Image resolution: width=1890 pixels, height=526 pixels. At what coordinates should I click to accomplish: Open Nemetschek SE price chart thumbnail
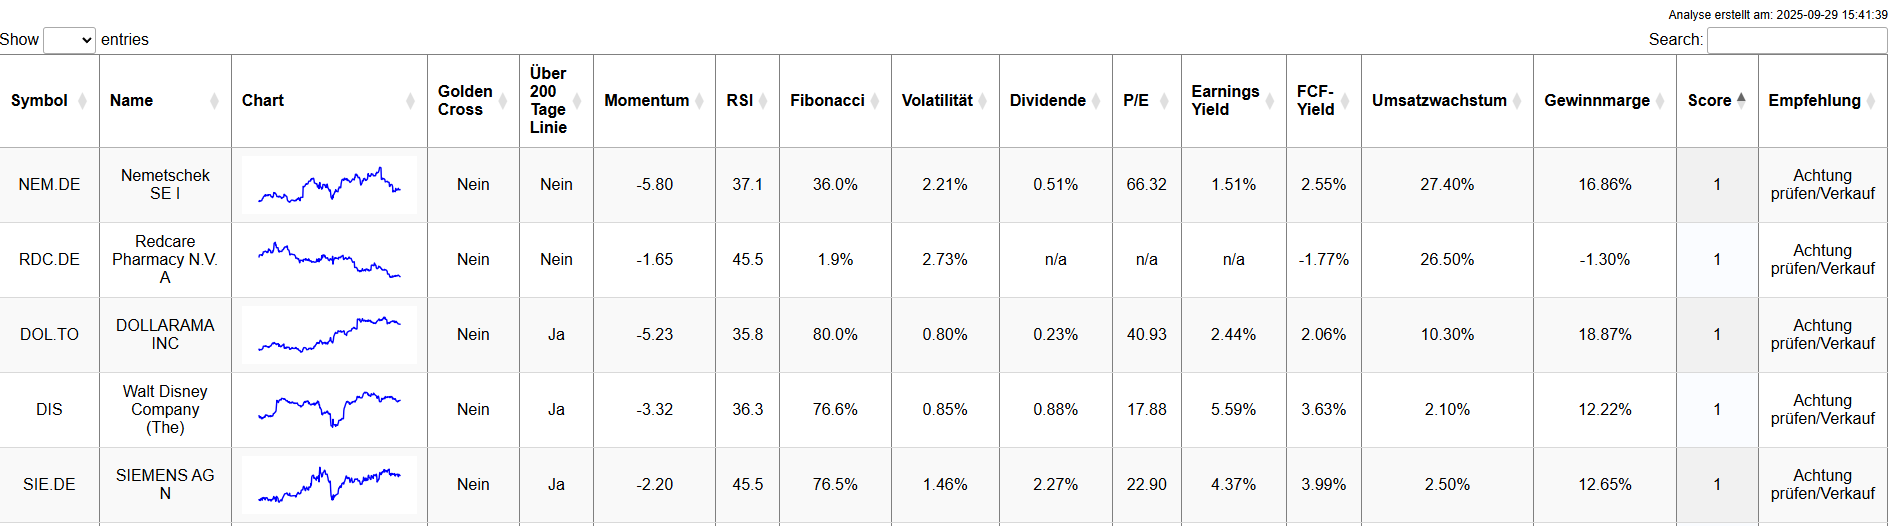click(x=329, y=185)
